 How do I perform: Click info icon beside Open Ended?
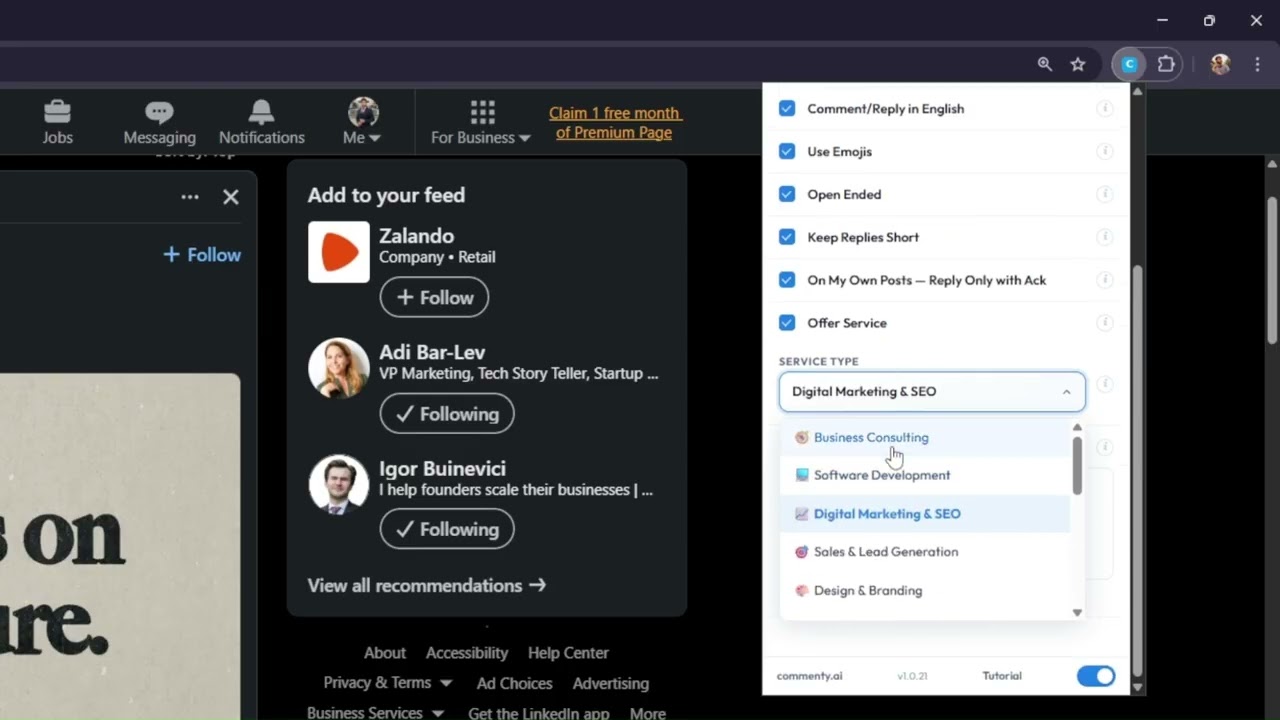pyautogui.click(x=1105, y=194)
